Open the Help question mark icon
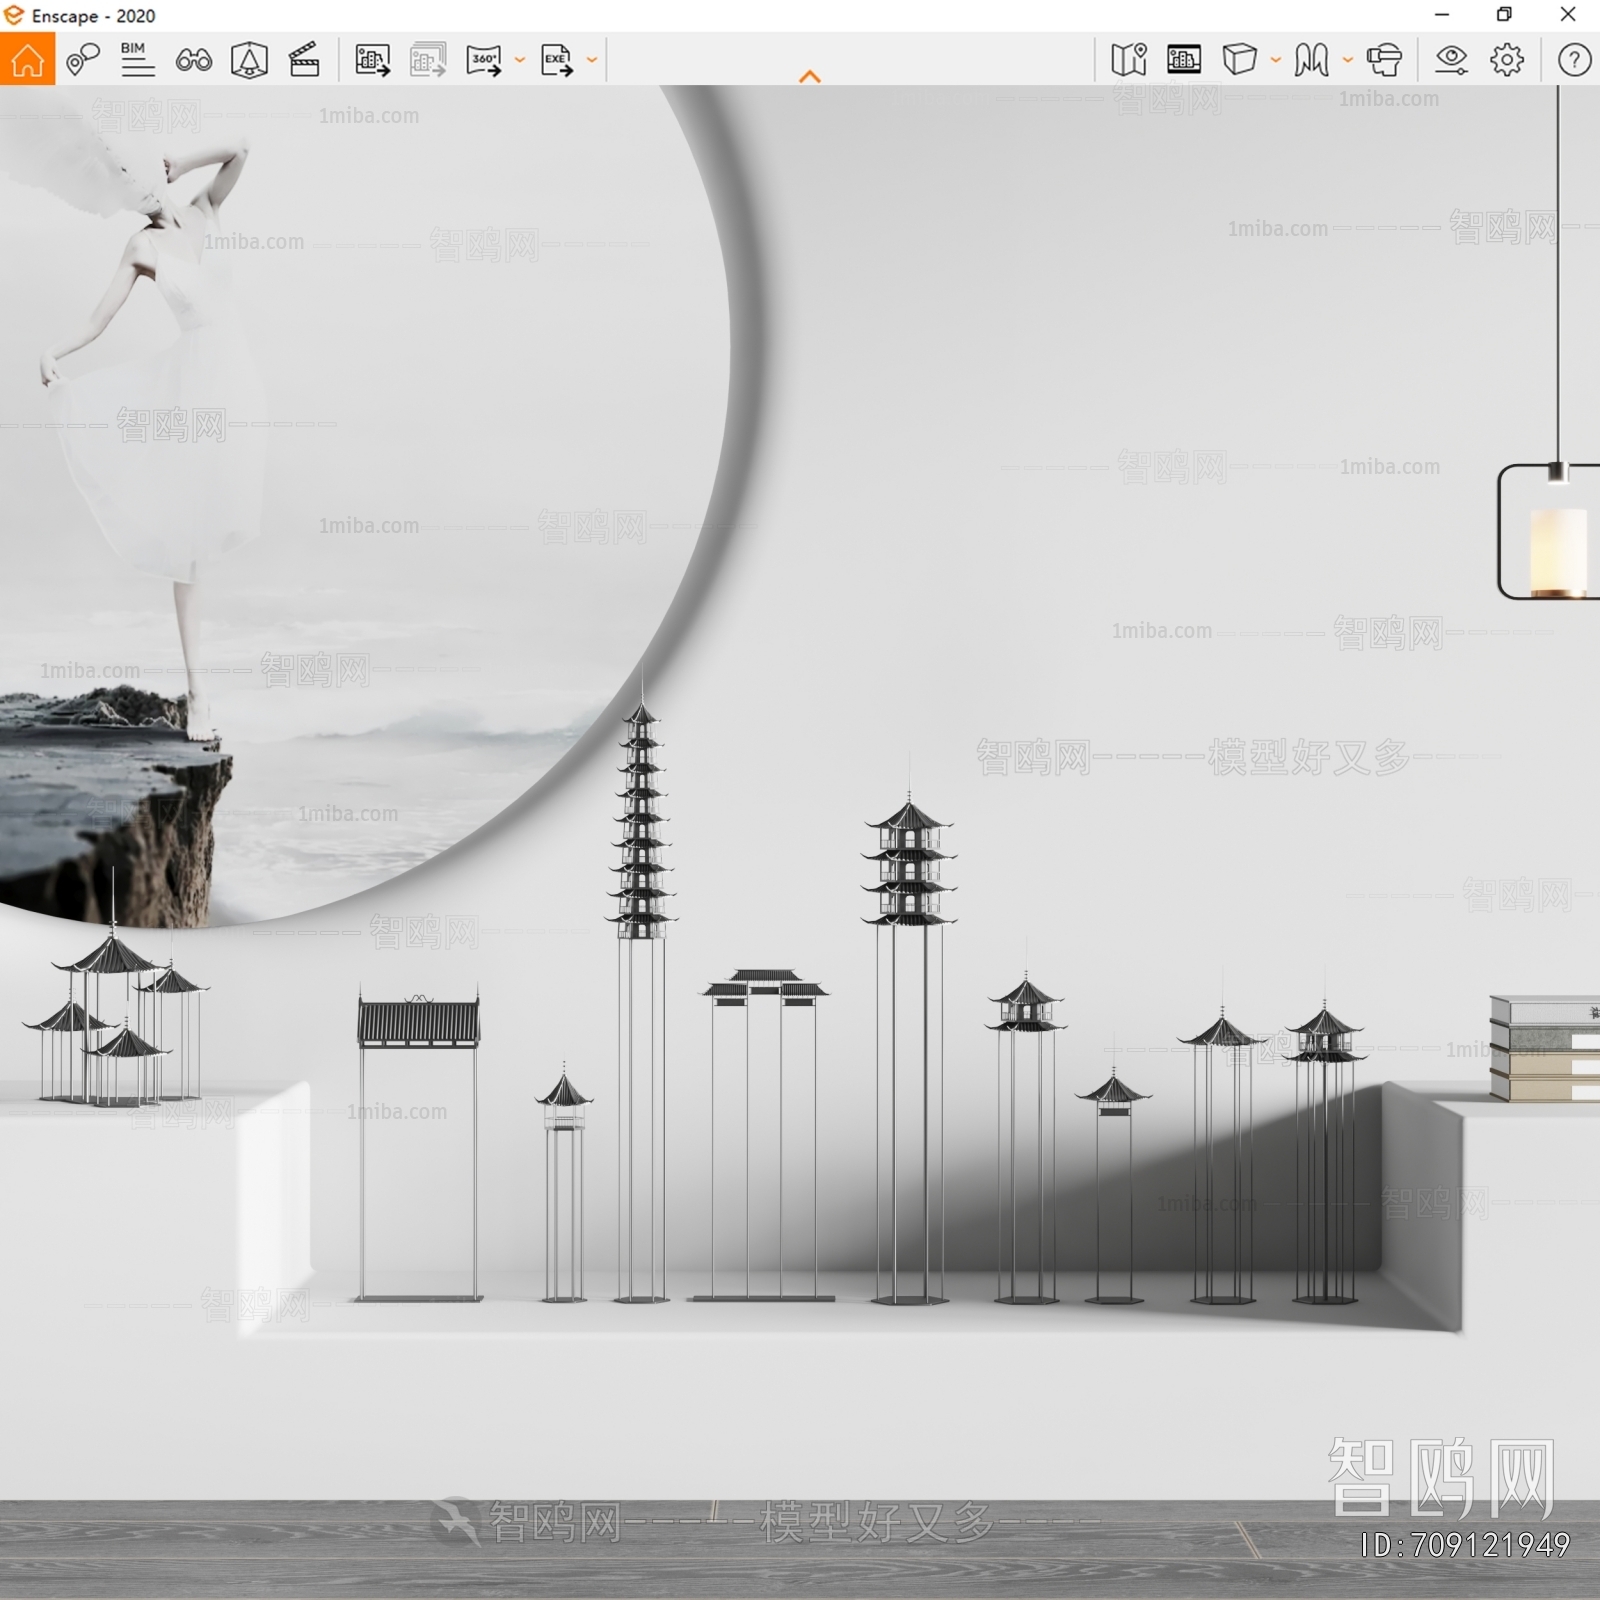The height and width of the screenshot is (1600, 1600). 1574,60
